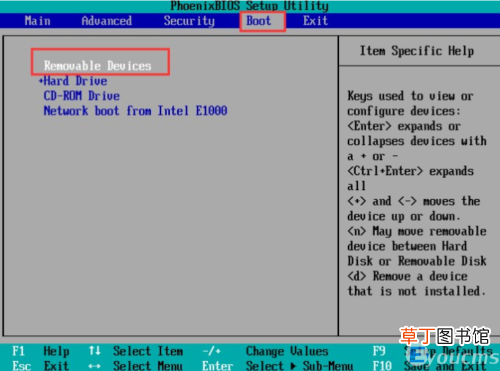The width and height of the screenshot is (500, 371).
Task: Click '<Enter> expands or' help line
Action: point(404,126)
